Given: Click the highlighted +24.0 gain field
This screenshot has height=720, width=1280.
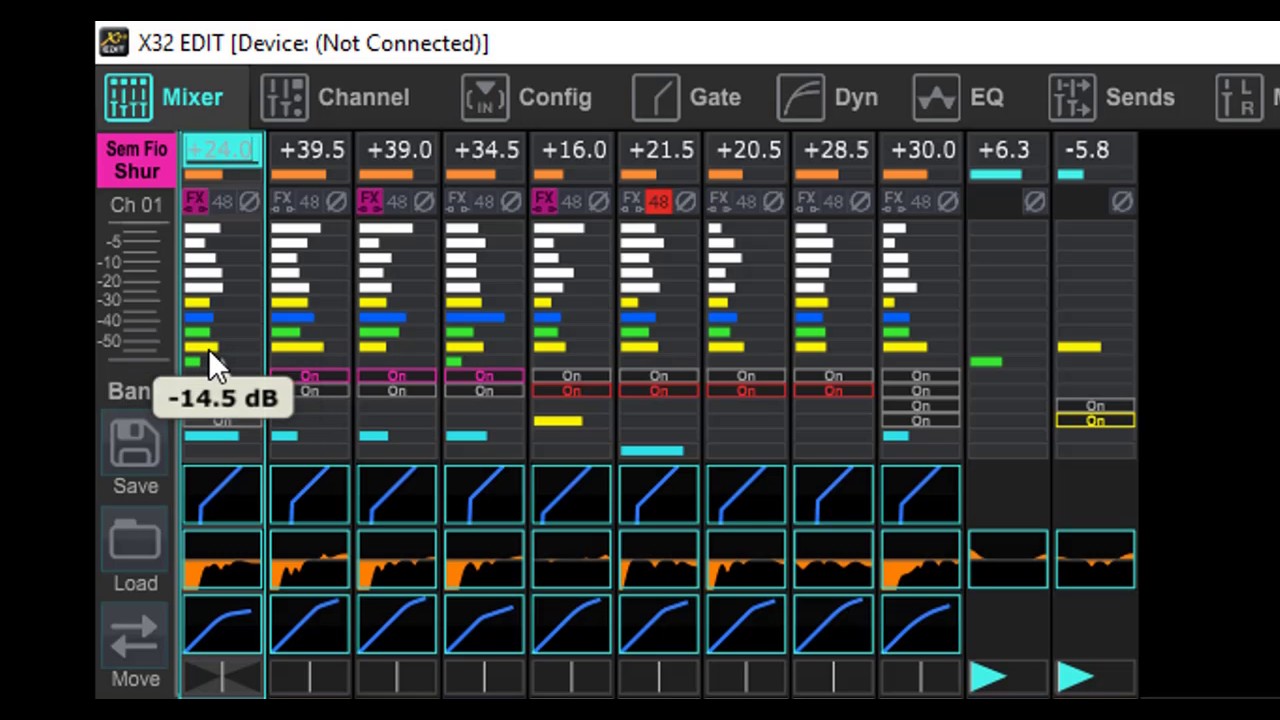Looking at the screenshot, I should coord(222,151).
